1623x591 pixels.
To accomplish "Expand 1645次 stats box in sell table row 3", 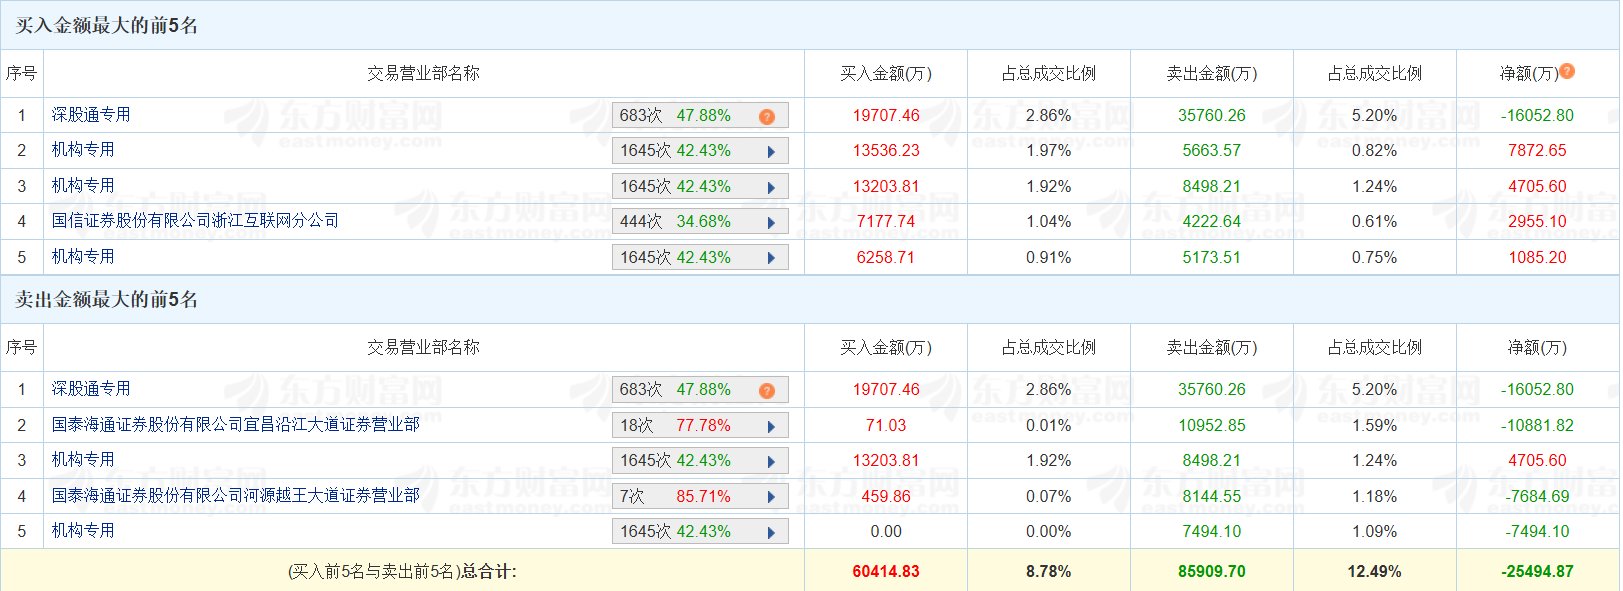I will (x=699, y=461).
